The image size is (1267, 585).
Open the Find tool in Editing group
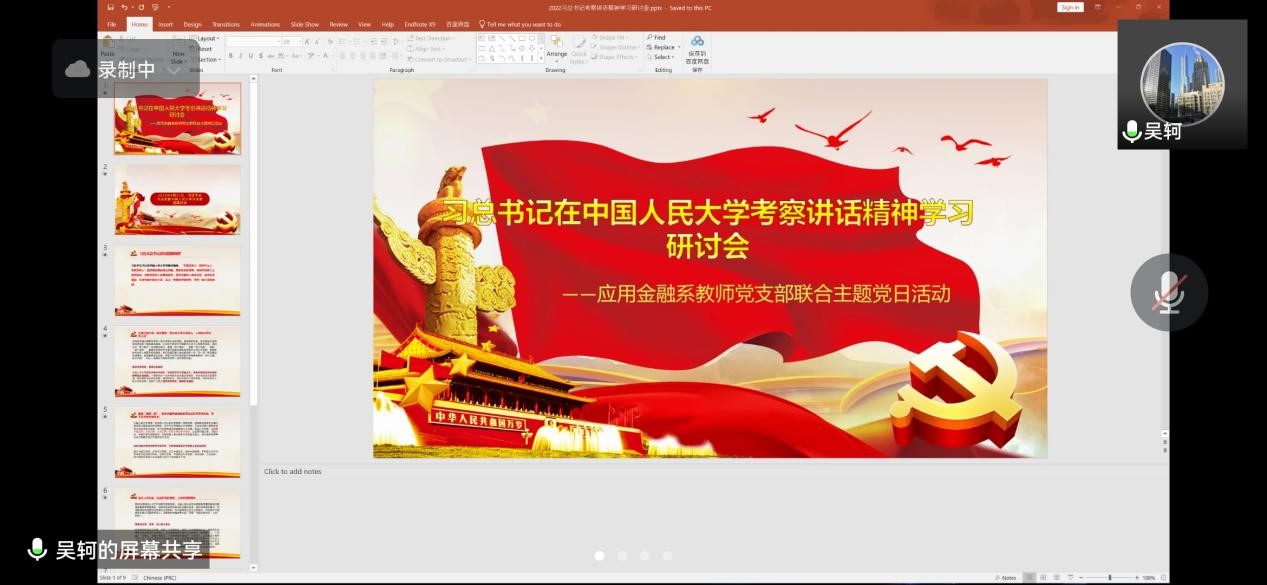[657, 37]
